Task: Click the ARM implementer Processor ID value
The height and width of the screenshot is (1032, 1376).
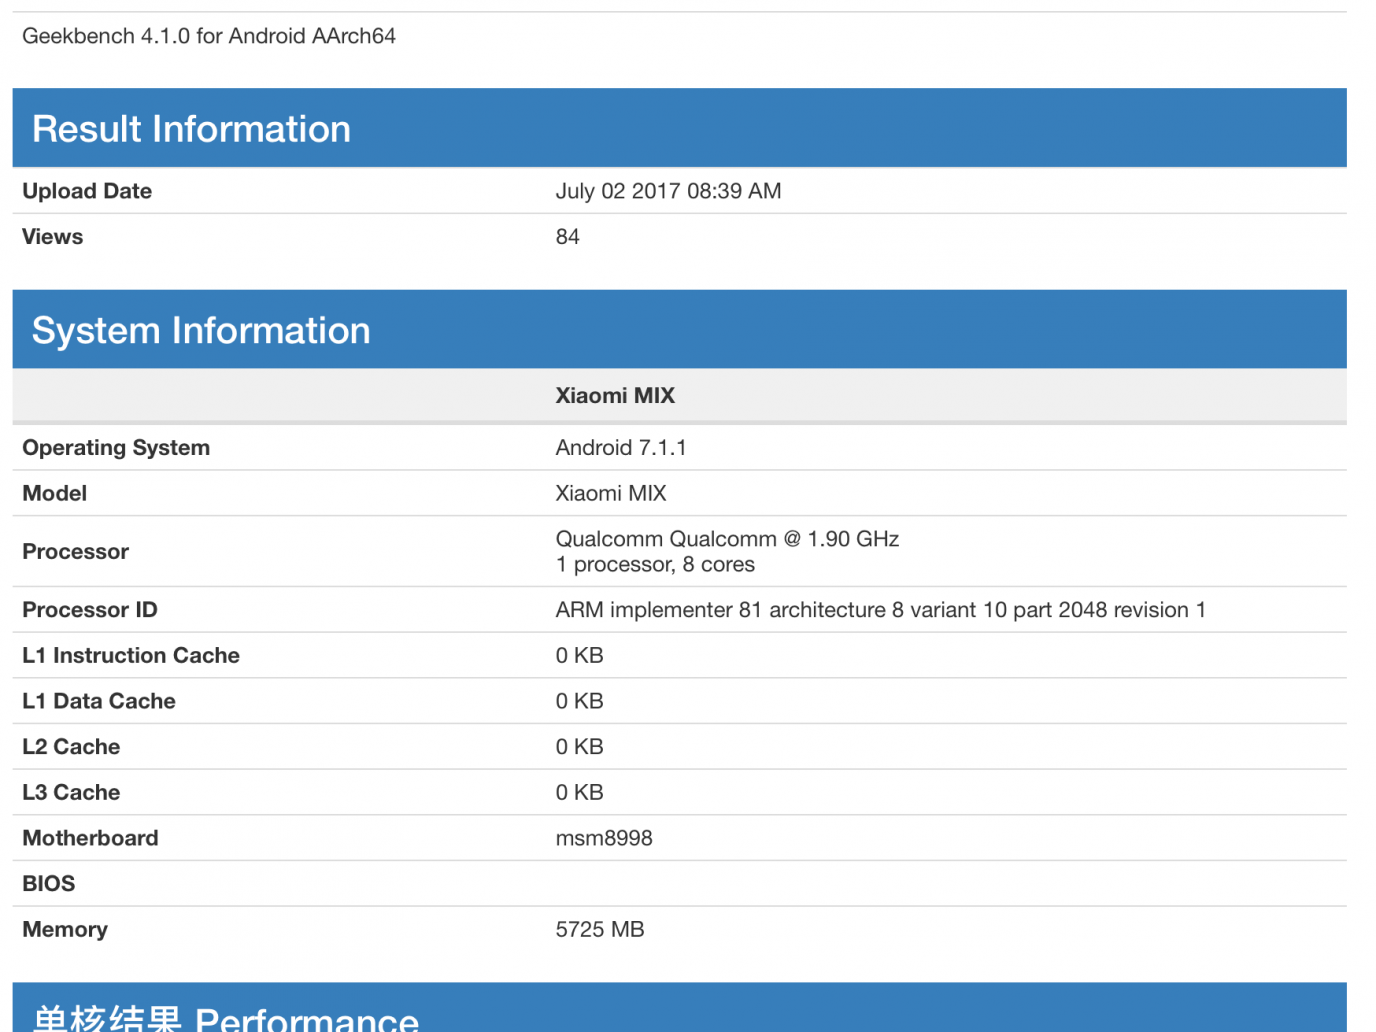Action: coord(880,610)
